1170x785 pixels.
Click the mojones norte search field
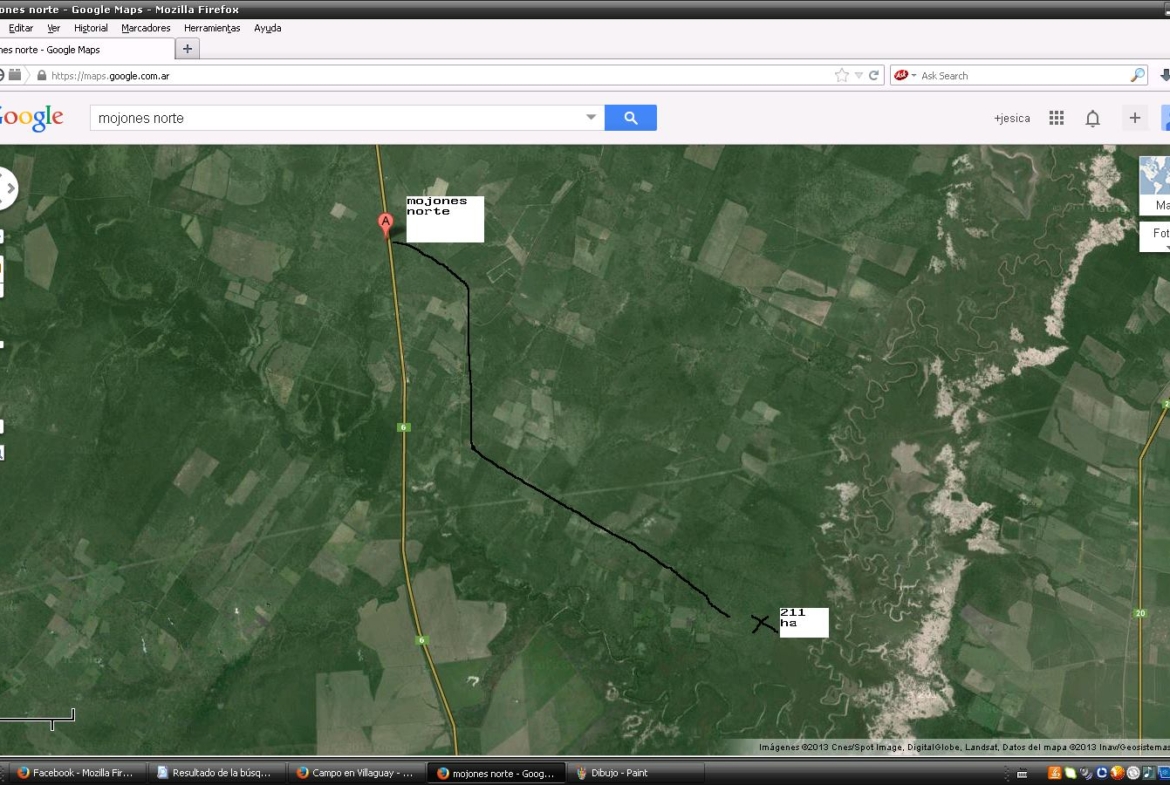[x=335, y=118]
